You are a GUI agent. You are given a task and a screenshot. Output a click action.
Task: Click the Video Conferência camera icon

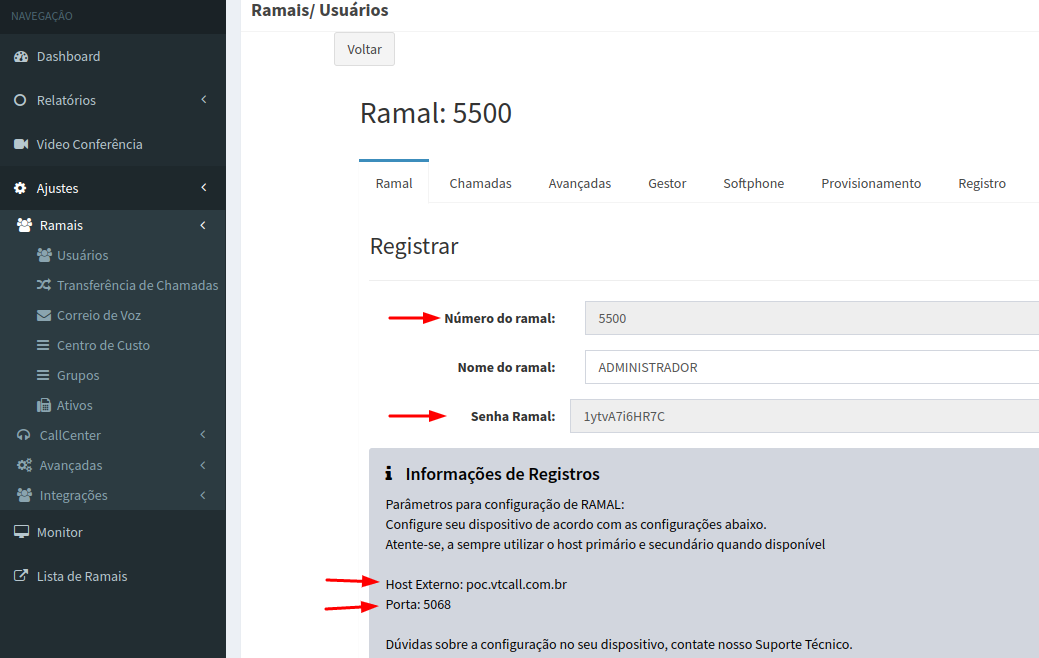(x=20, y=144)
